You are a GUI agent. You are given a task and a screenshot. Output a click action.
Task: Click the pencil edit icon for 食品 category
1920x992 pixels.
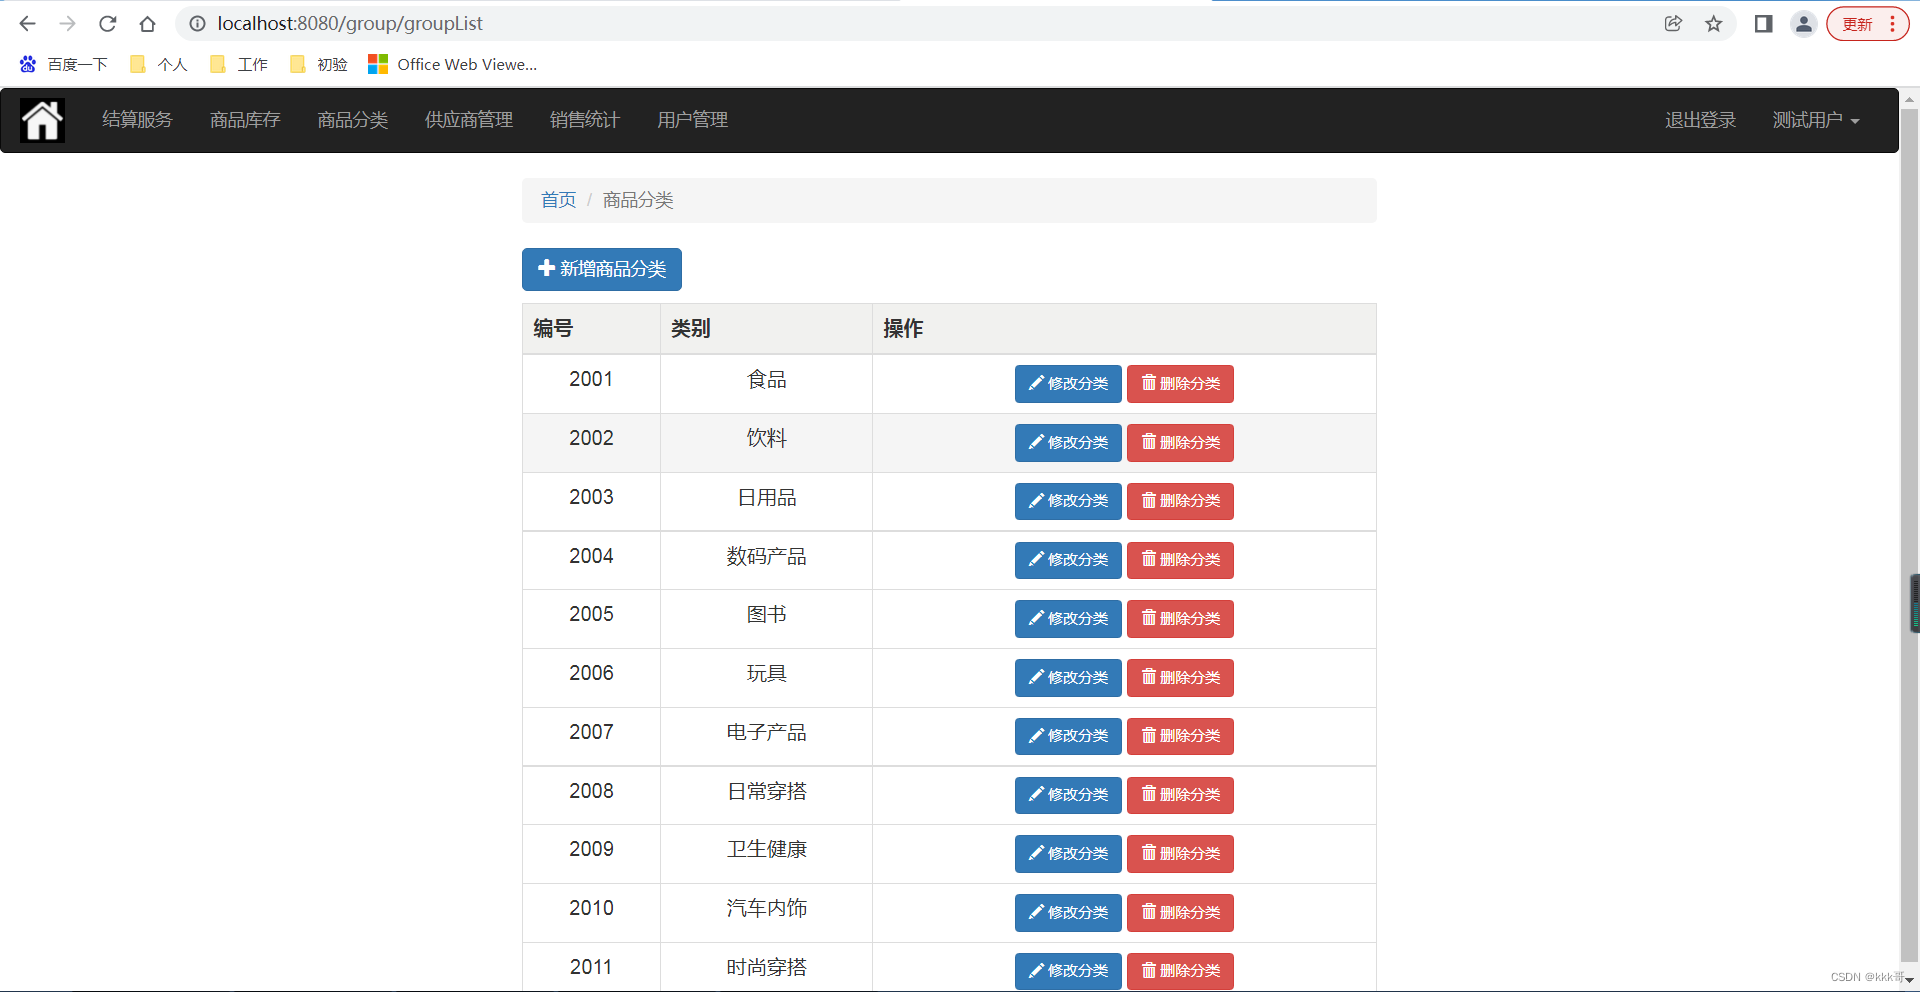tap(1036, 383)
